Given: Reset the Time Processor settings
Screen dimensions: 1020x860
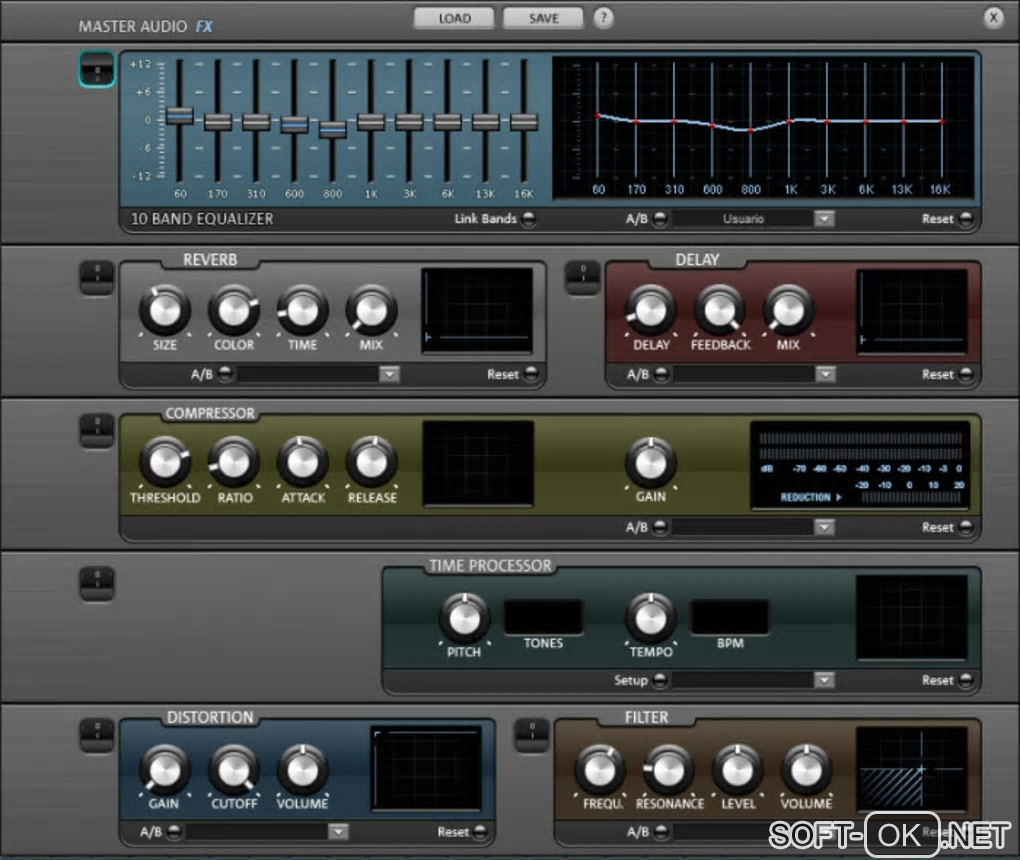Looking at the screenshot, I should pyautogui.click(x=967, y=680).
